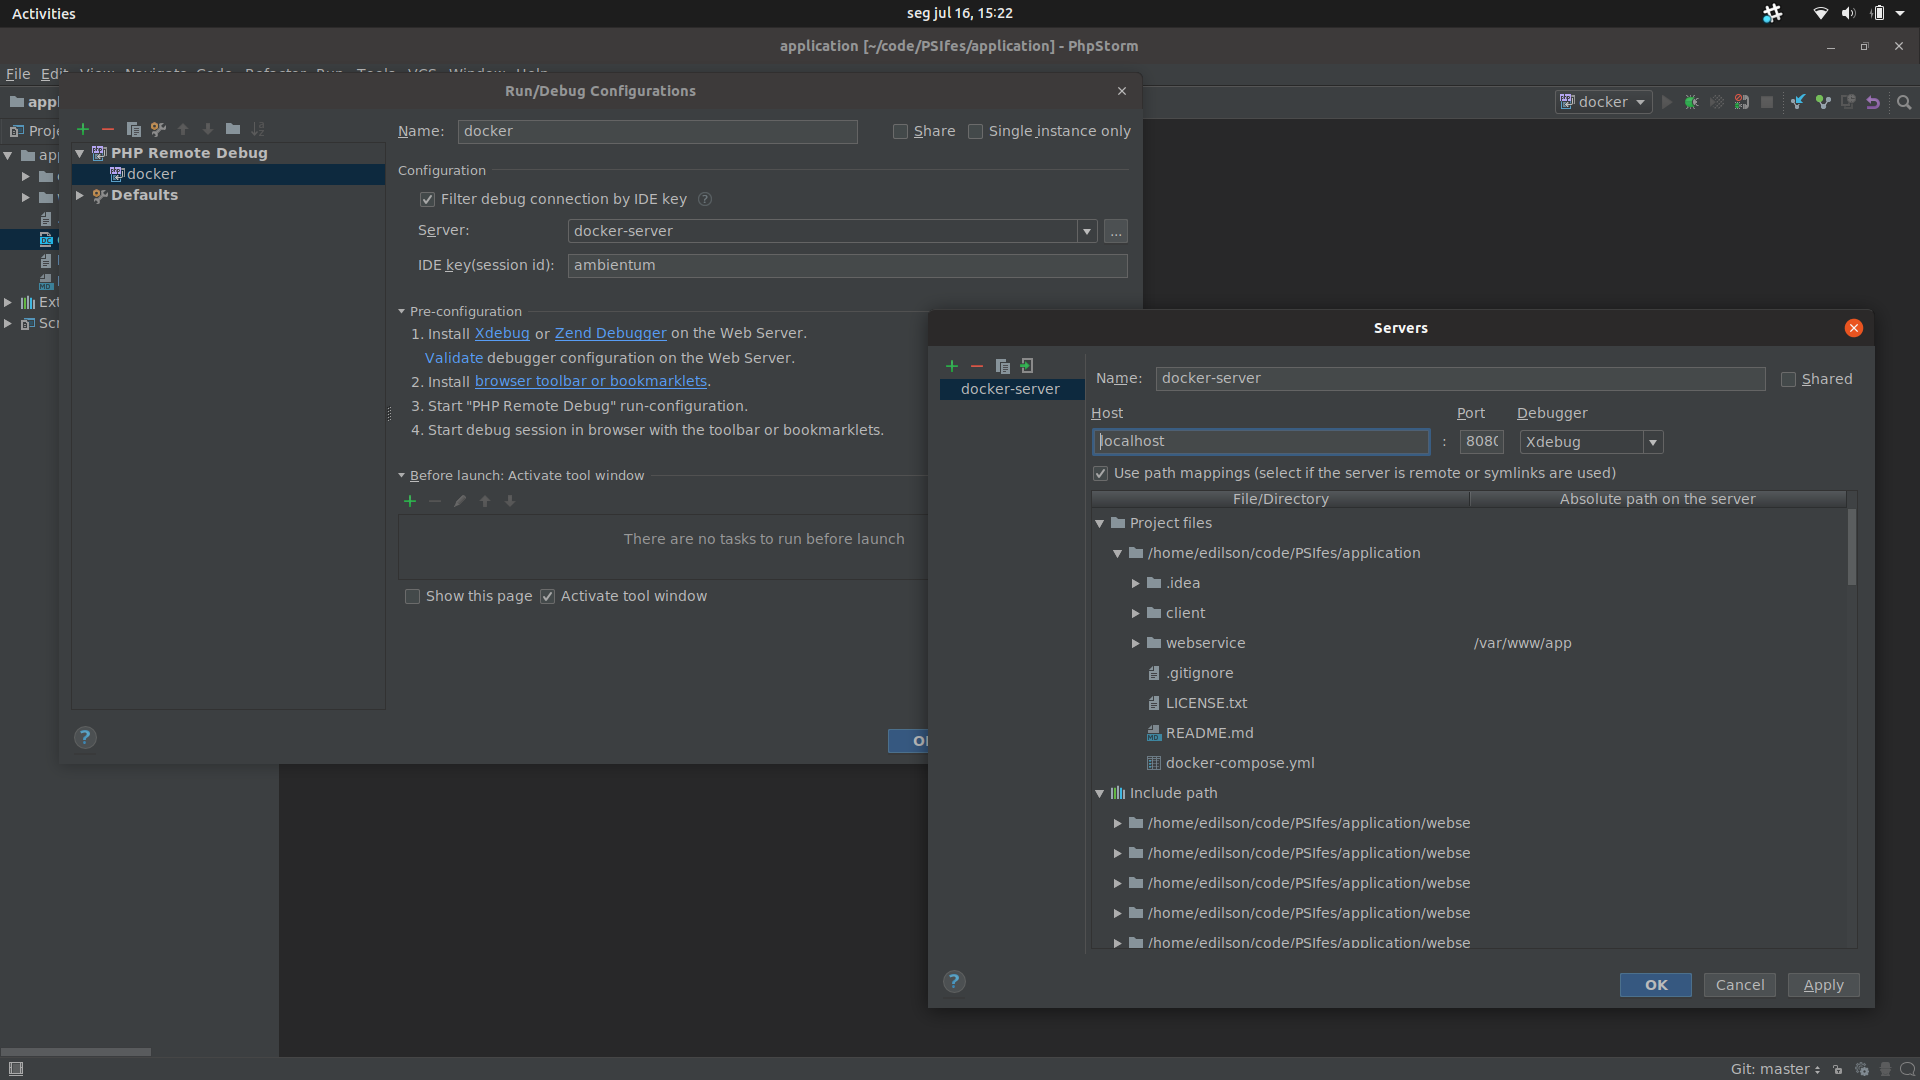1920x1080 pixels.
Task: Uncheck Filter debug connection by IDE key
Action: [427, 200]
